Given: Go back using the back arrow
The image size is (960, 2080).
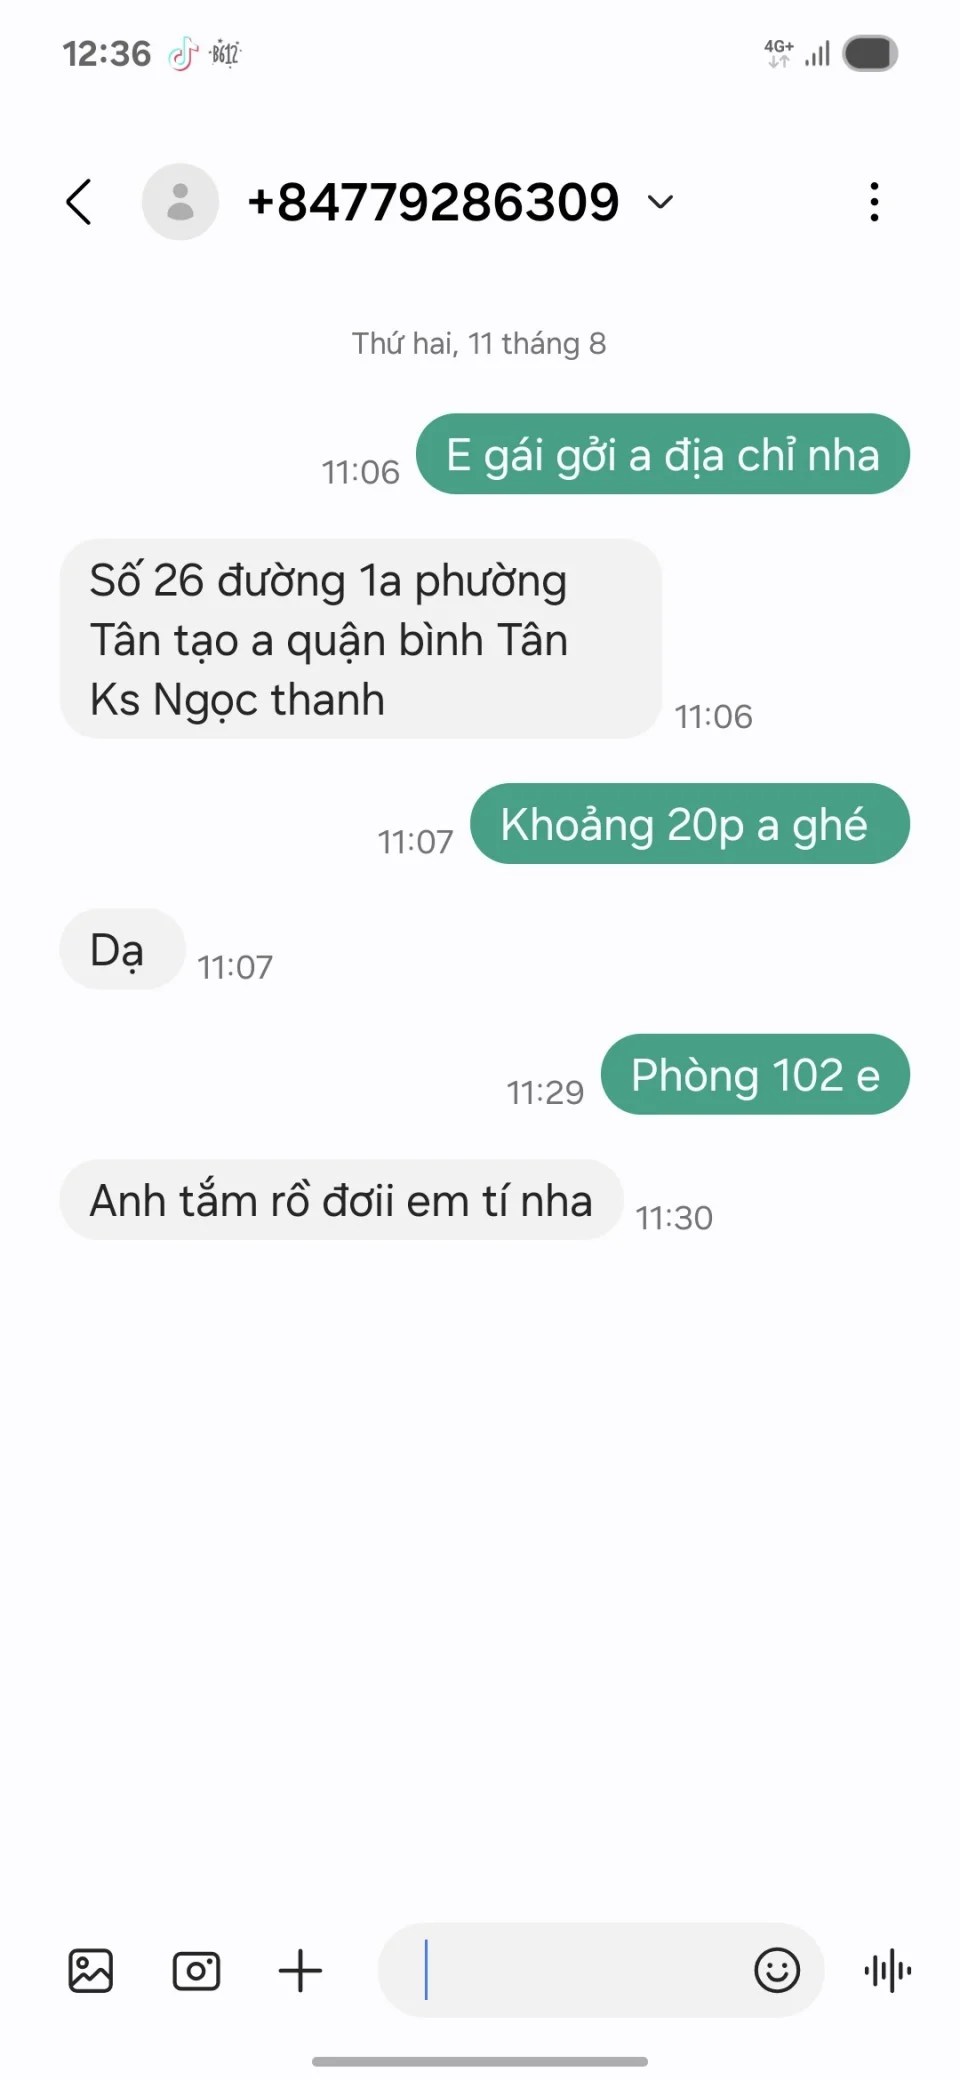Looking at the screenshot, I should pos(79,202).
